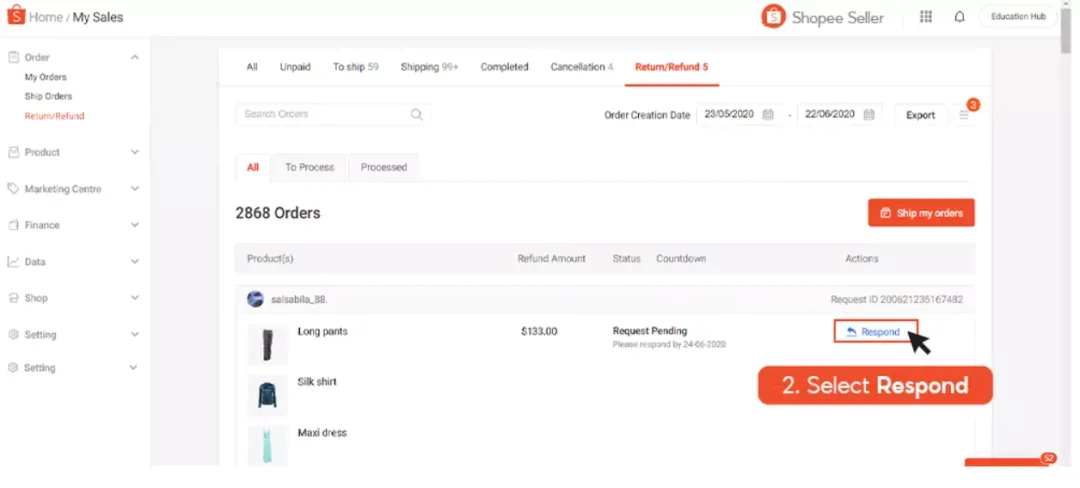The height and width of the screenshot is (488, 1080).
Task: Switch to the Unpaid tab
Action: [295, 67]
